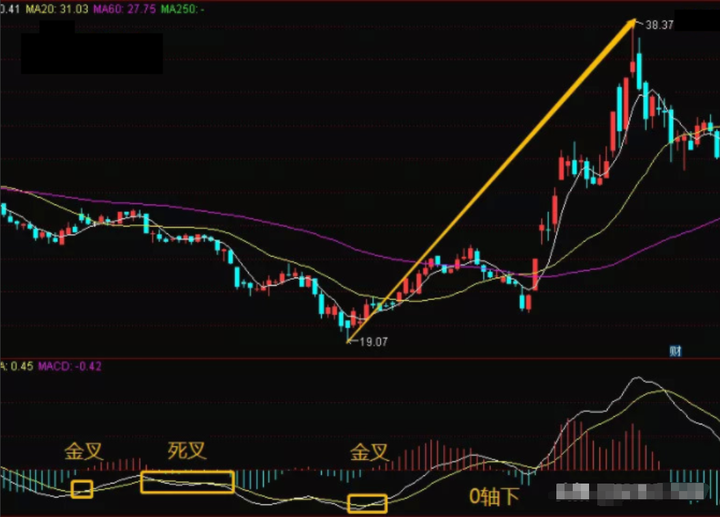This screenshot has height=517, width=720.
Task: Click the blue 财 marker on chart
Action: [675, 350]
